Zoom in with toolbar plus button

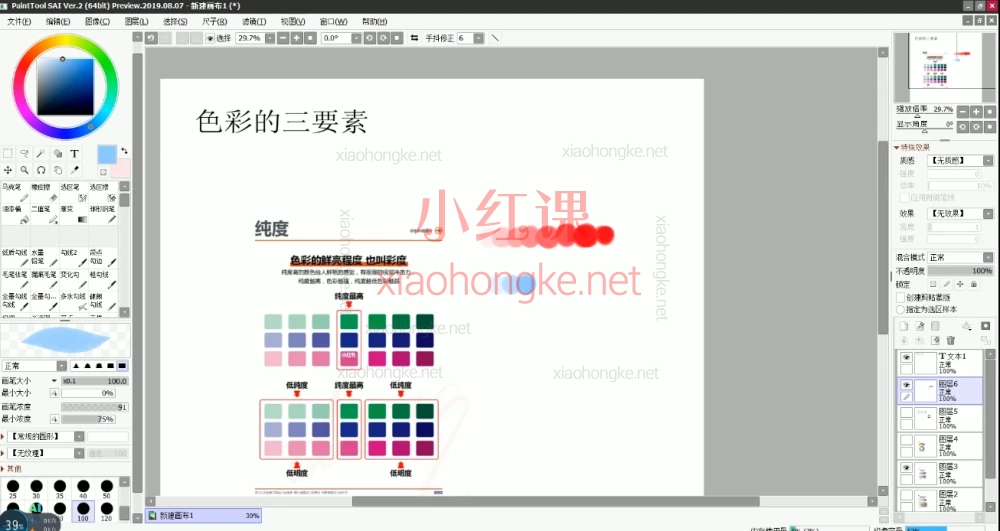pyautogui.click(x=297, y=38)
